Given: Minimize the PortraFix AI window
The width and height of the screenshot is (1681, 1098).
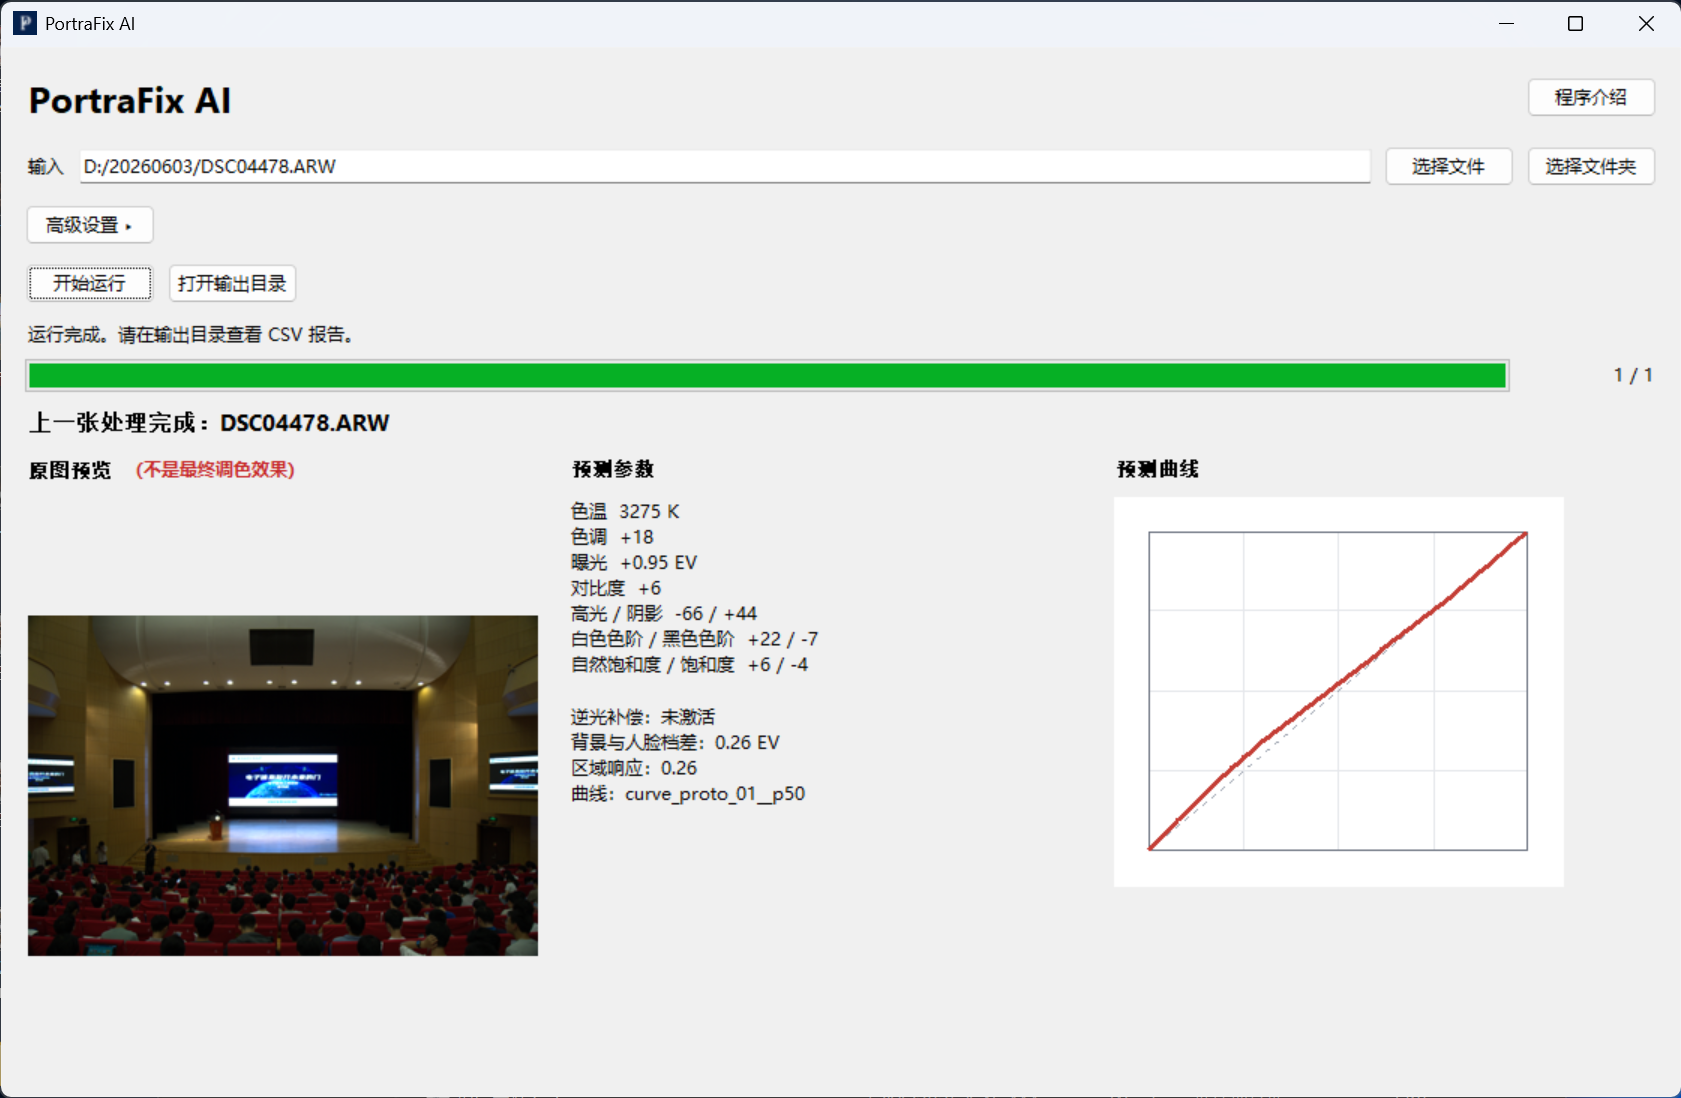Looking at the screenshot, I should pyautogui.click(x=1507, y=23).
